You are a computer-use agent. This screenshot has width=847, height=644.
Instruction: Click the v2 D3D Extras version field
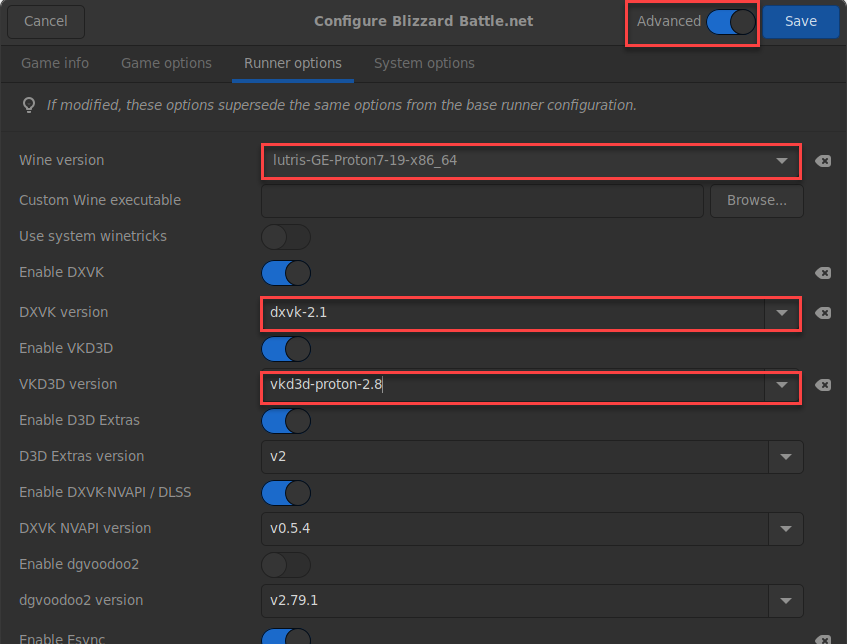click(515, 457)
